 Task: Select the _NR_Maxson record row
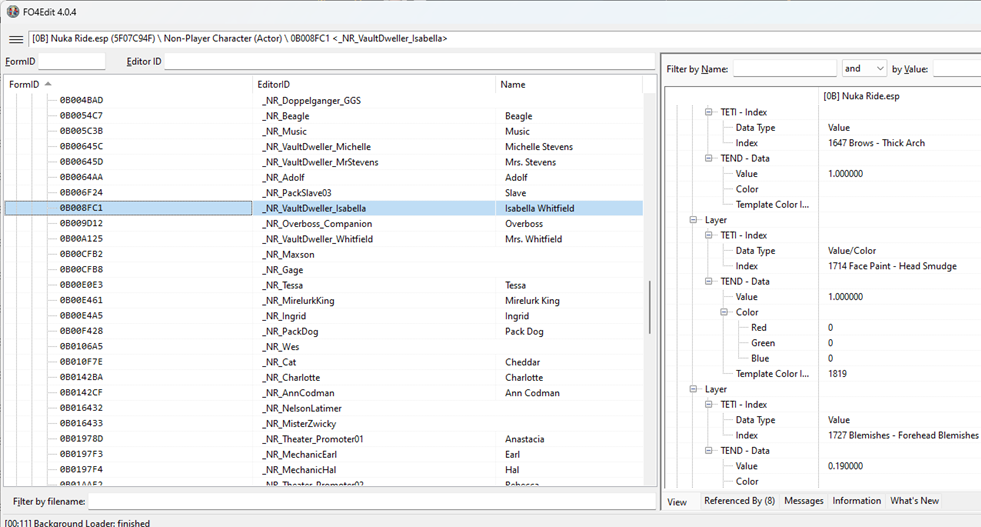point(323,254)
